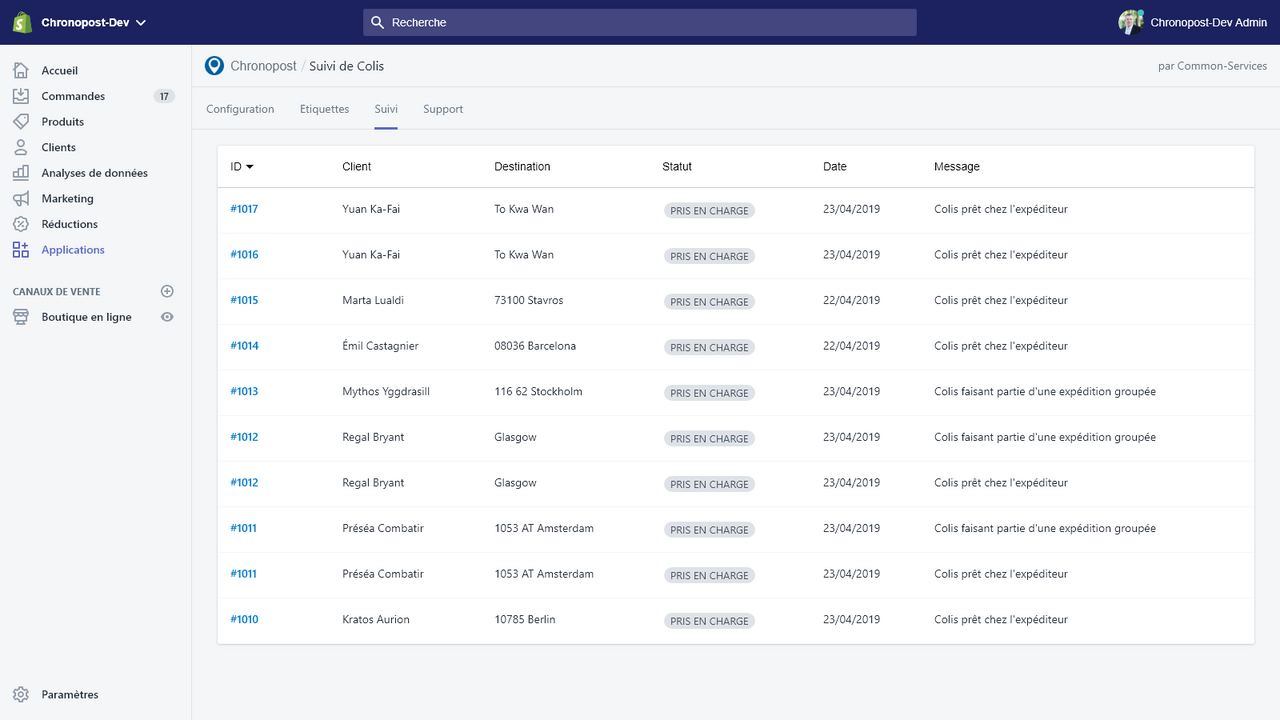This screenshot has width=1280, height=720.
Task: Click Chronopost breadcrumb link
Action: [x=263, y=66]
